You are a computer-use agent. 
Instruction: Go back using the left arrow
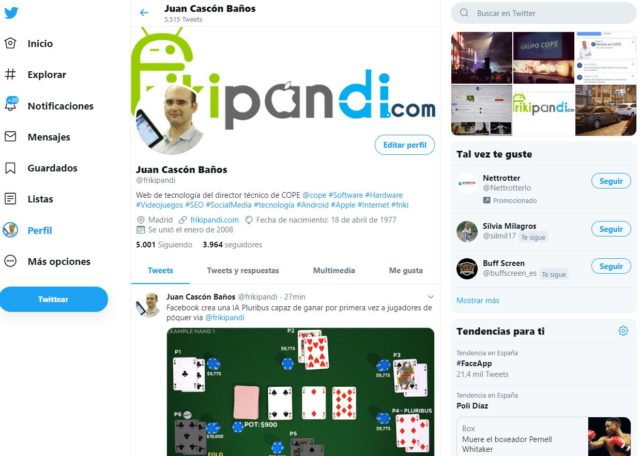144,13
